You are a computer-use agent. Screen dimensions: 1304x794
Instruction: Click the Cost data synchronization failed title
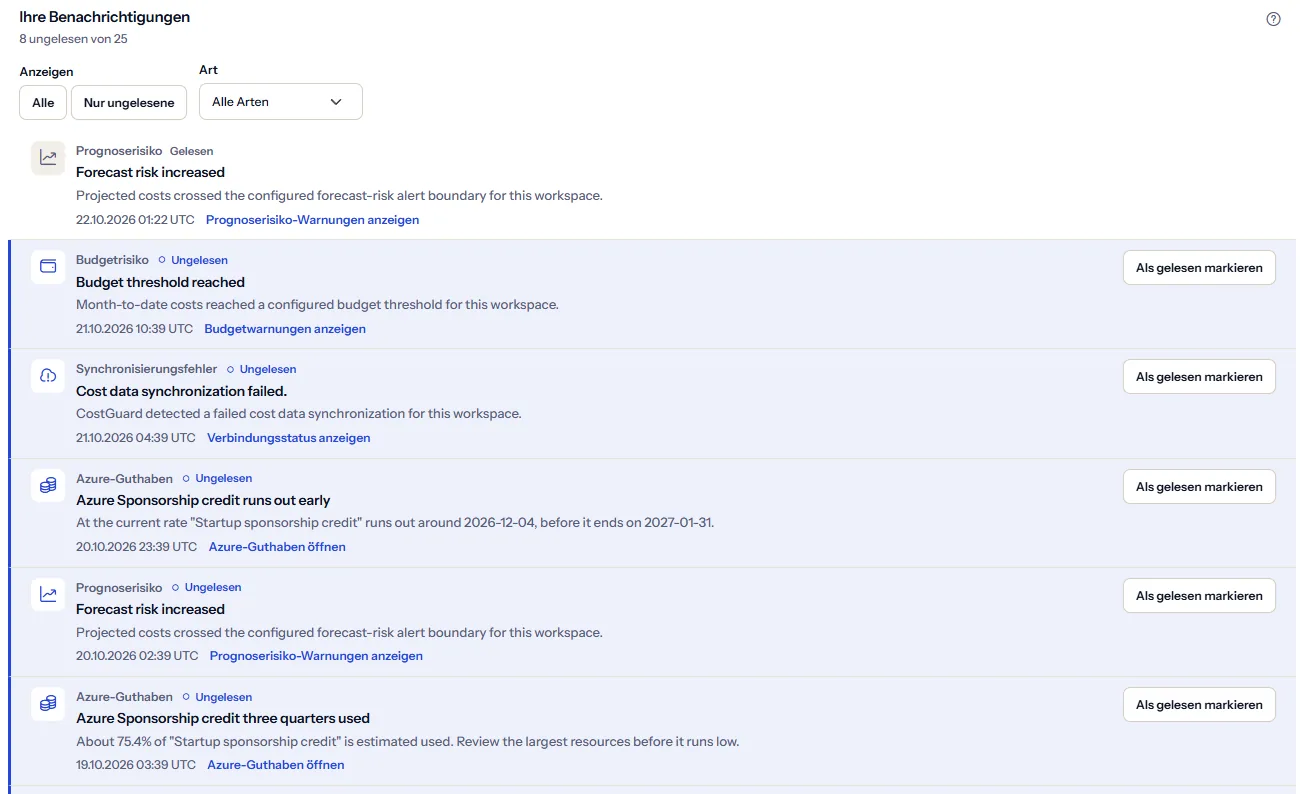point(181,391)
